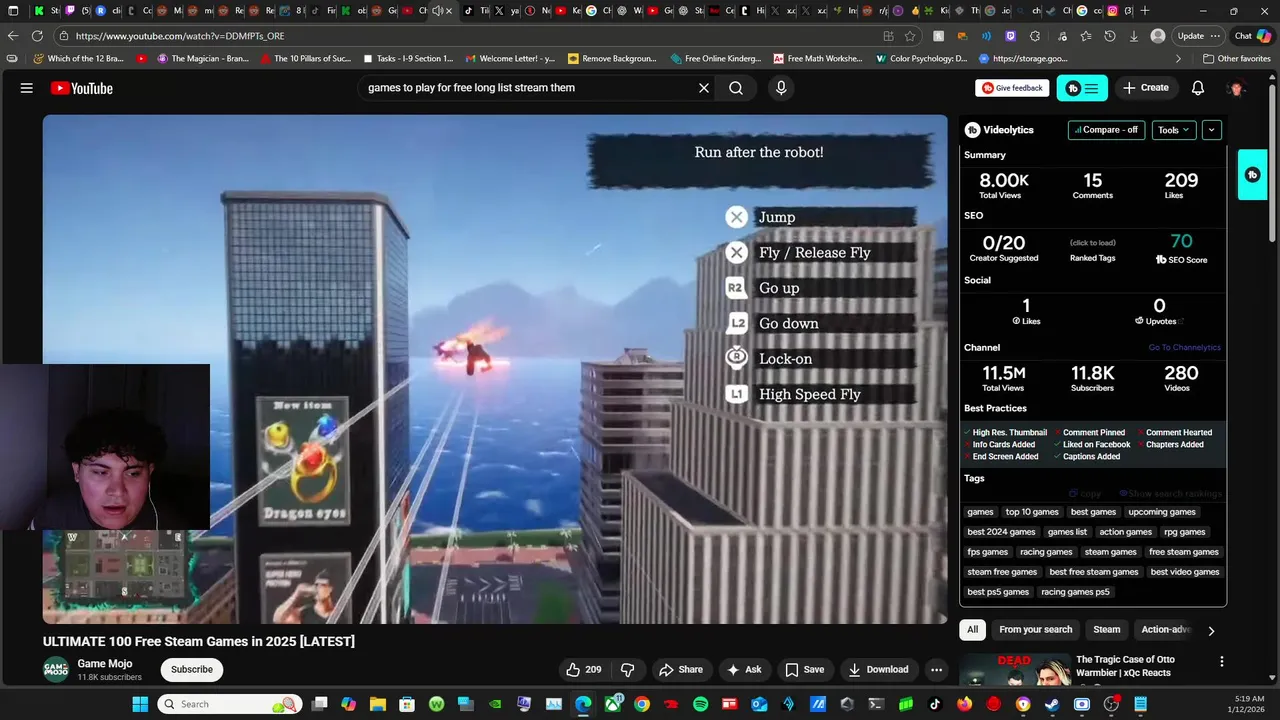Image resolution: width=1280 pixels, height=720 pixels.
Task: Open the Color Psychology bookmark
Action: [x=920, y=59]
